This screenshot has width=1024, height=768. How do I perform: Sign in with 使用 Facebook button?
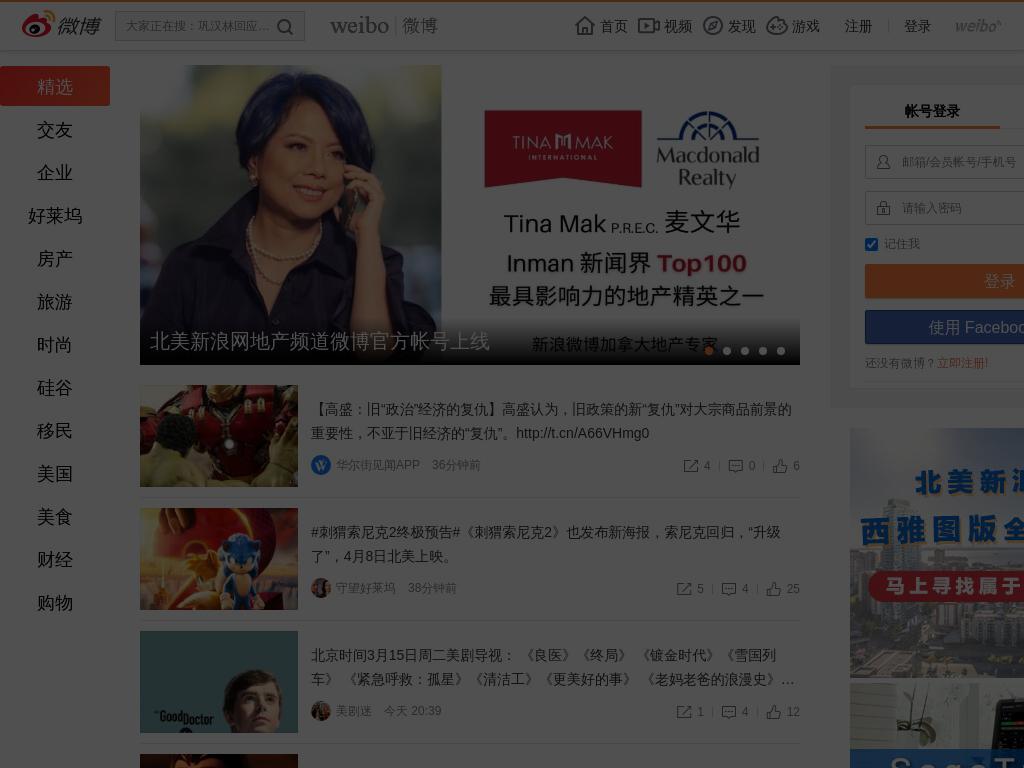tap(944, 327)
